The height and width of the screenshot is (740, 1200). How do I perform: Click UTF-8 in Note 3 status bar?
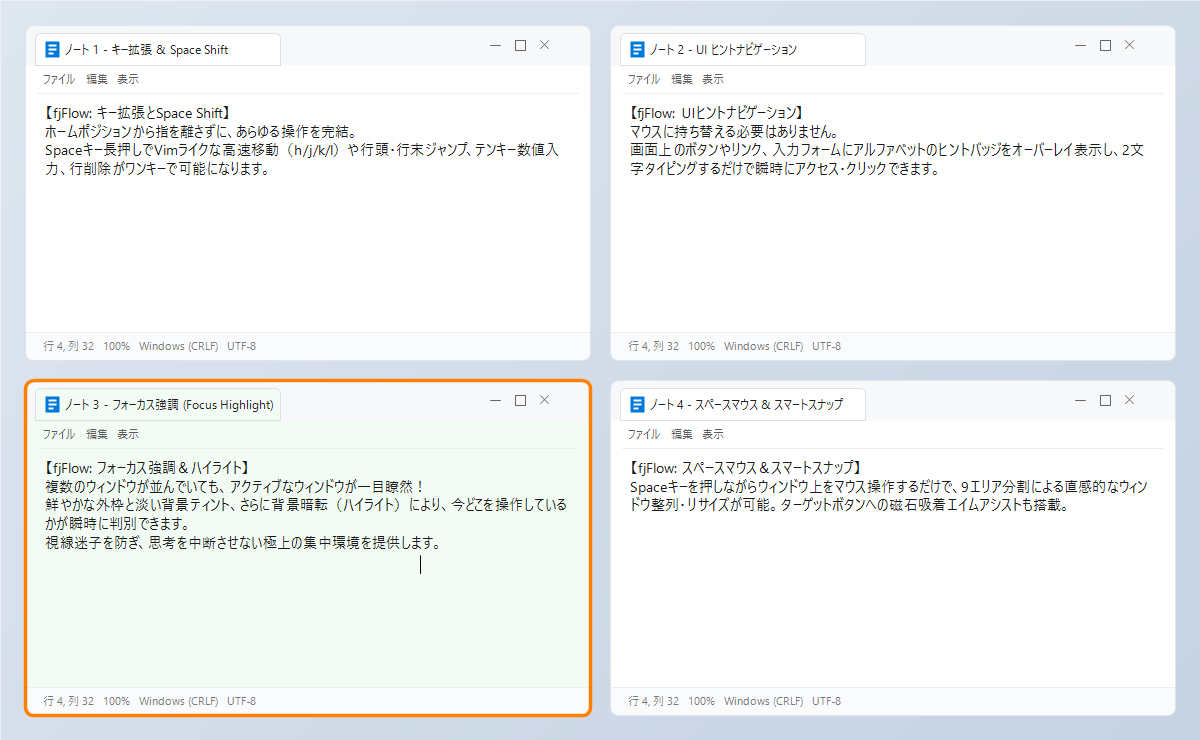tap(242, 701)
